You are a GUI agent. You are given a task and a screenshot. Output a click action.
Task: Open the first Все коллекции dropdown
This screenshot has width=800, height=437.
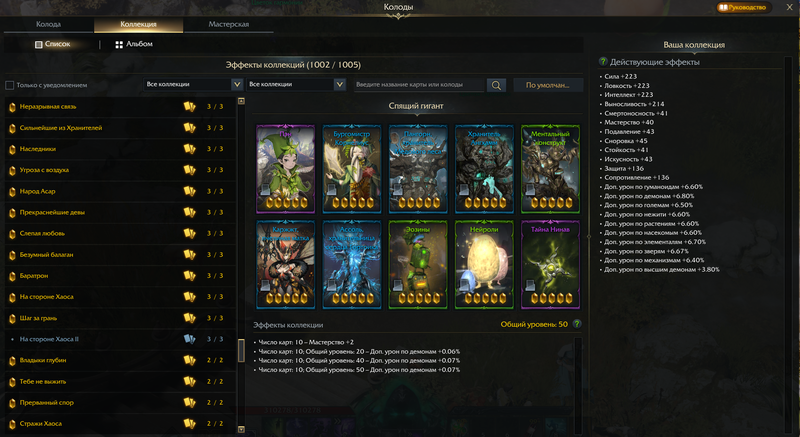click(191, 85)
